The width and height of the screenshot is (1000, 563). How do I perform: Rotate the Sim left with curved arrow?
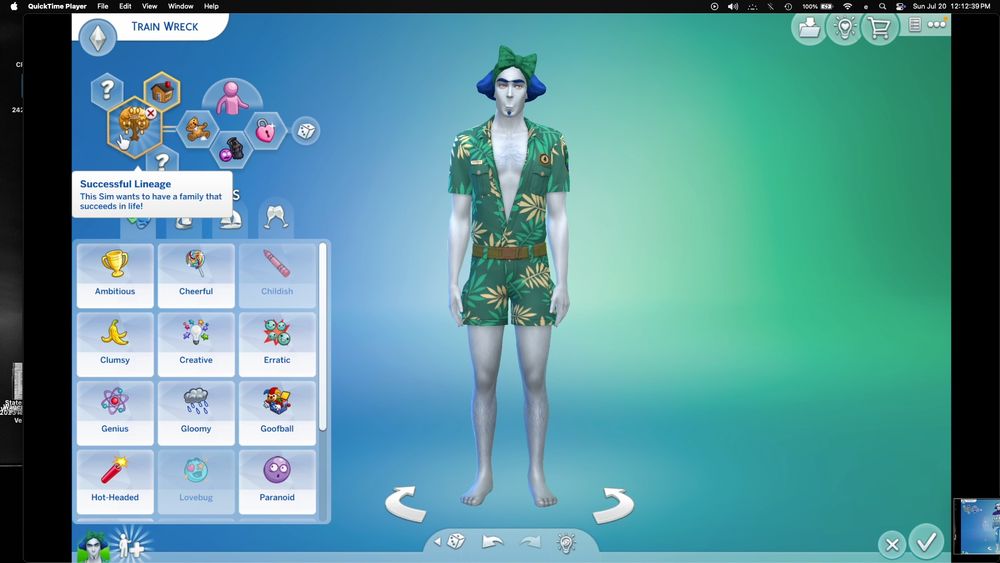pyautogui.click(x=405, y=504)
